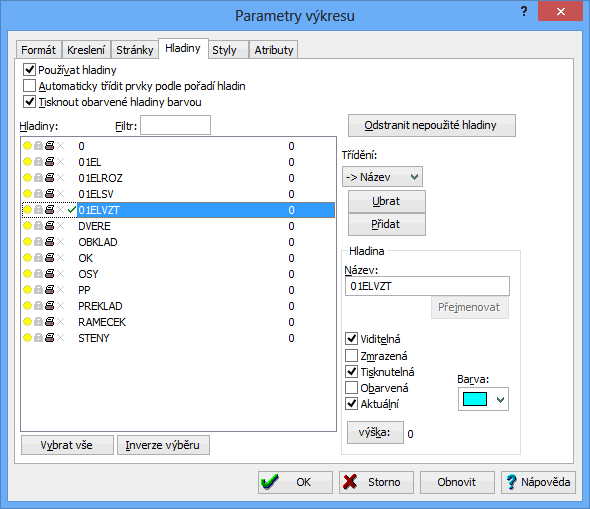Screen dimensions: 590x509
Task: Click the Přidat button
Action: [387, 225]
